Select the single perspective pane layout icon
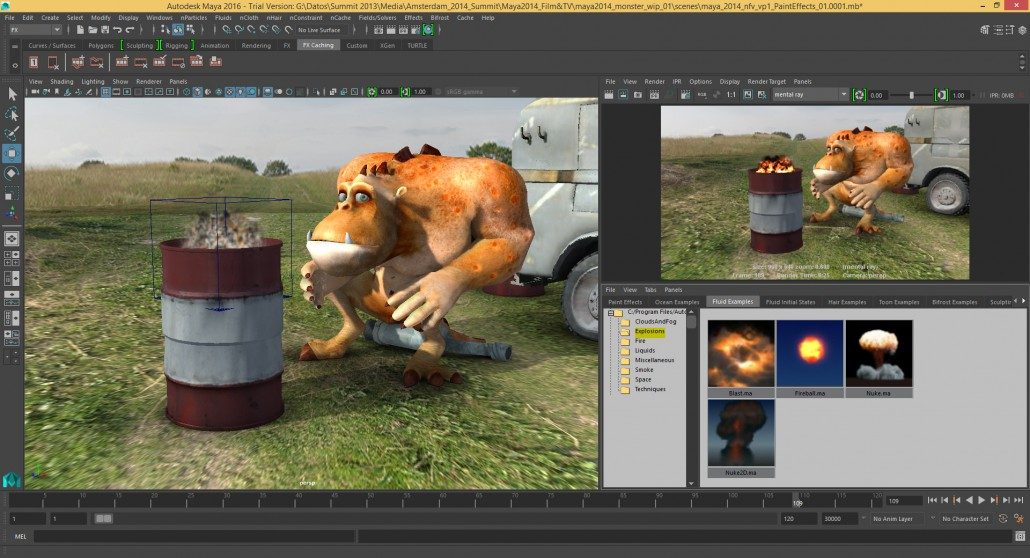The height and width of the screenshot is (558, 1030). [x=12, y=239]
